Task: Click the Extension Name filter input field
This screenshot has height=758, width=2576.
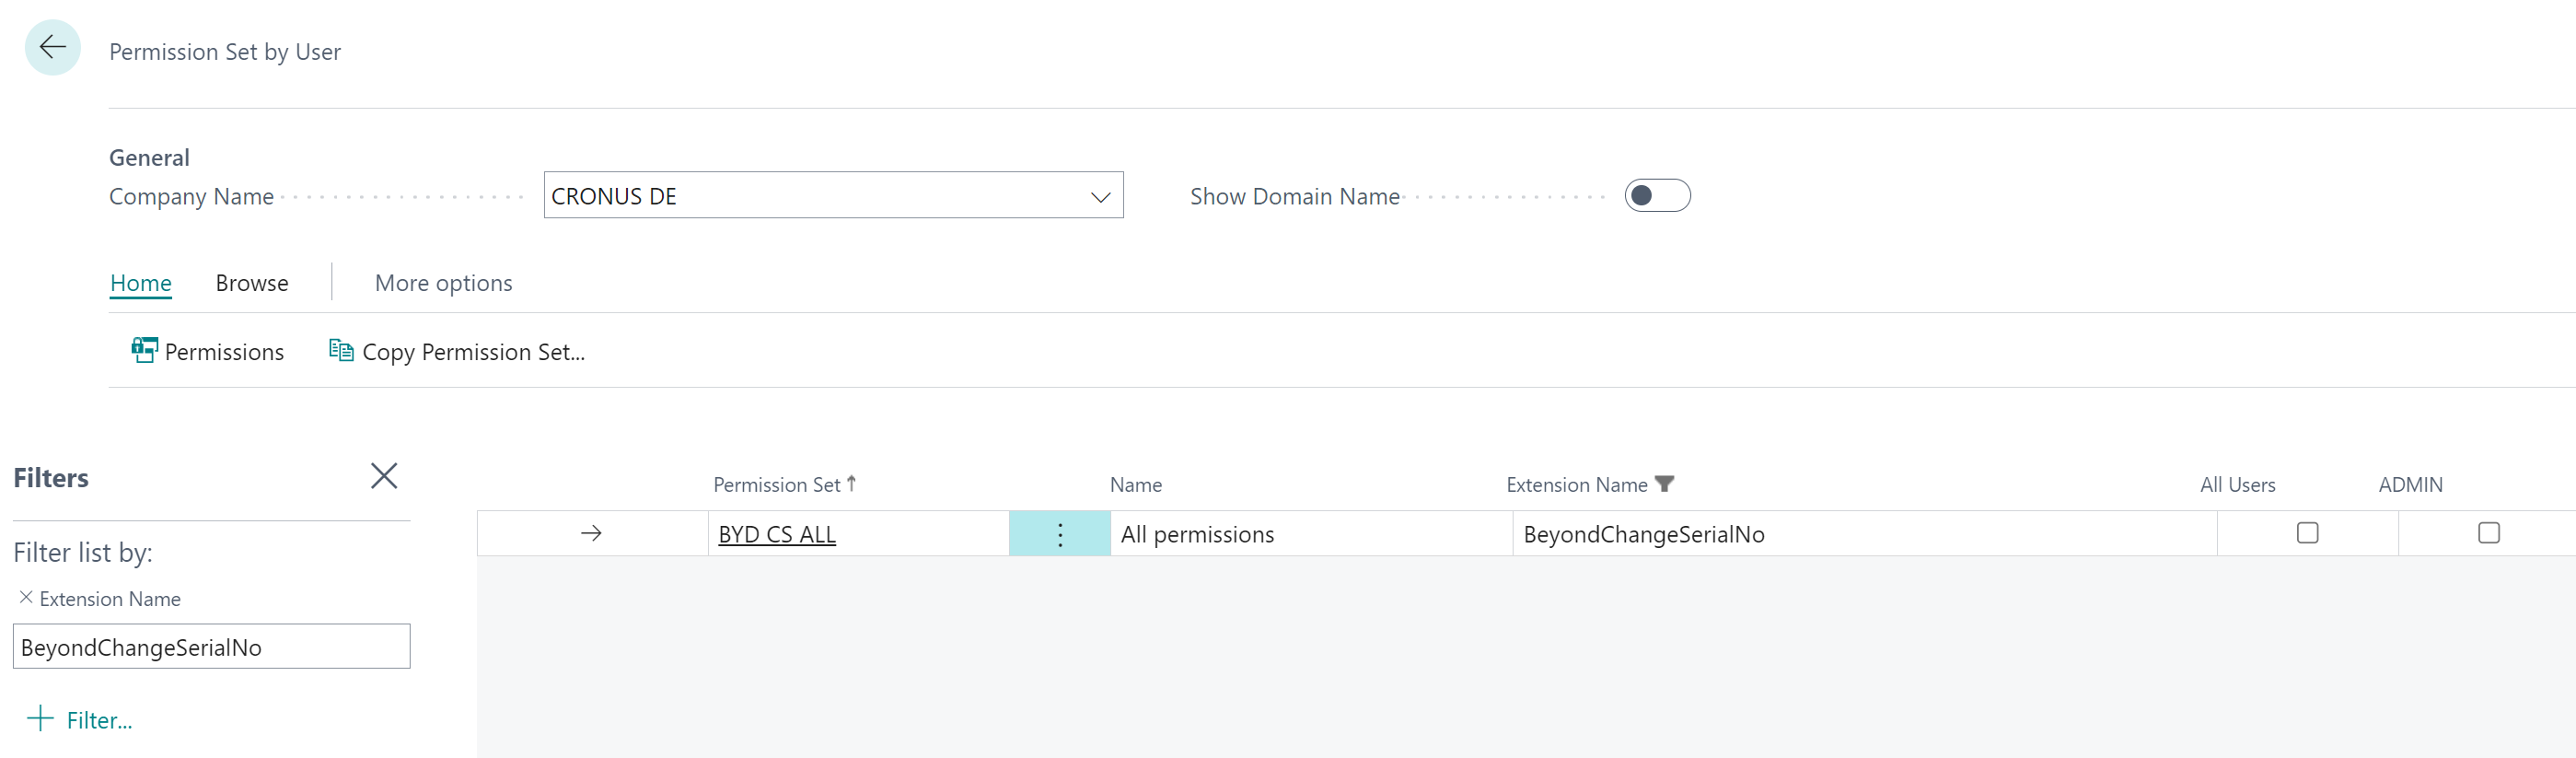Action: click(x=211, y=647)
